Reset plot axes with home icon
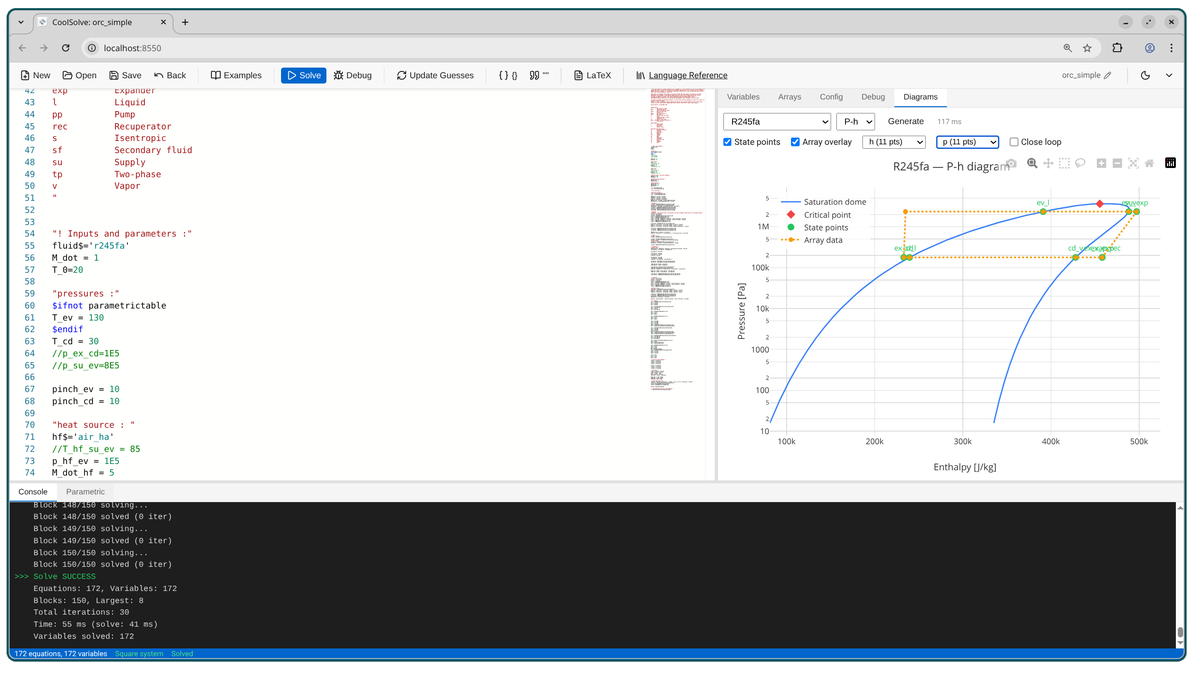This screenshot has height=674, width=1200. 1149,163
